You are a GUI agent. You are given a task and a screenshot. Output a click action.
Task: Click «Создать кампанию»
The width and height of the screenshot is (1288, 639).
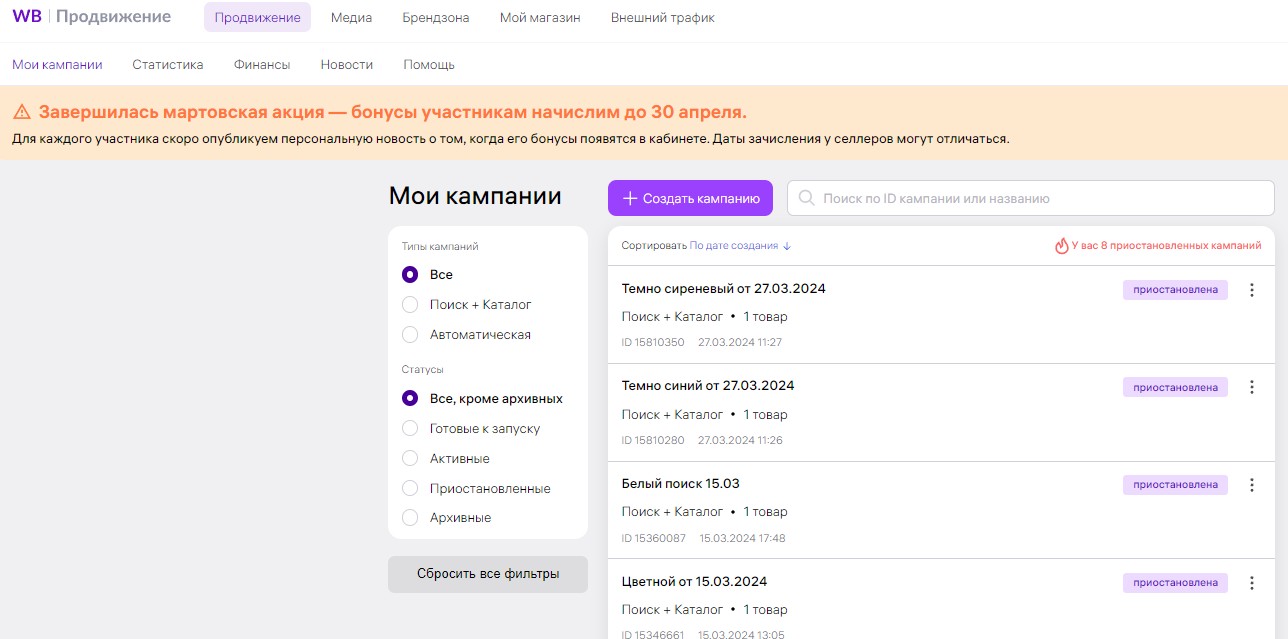690,198
